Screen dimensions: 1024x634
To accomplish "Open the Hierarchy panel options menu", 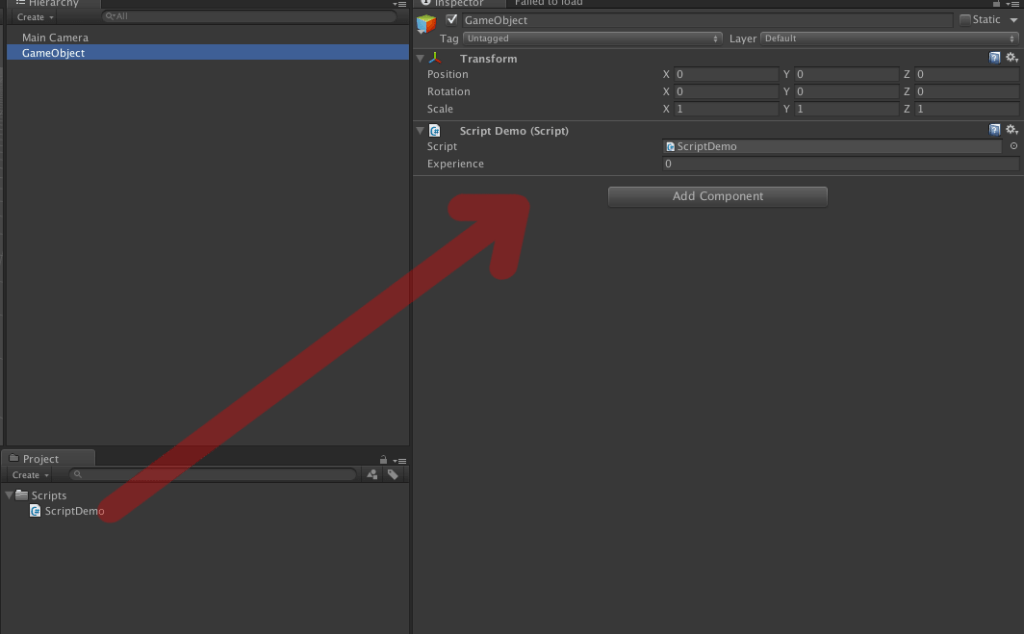I will point(400,4).
